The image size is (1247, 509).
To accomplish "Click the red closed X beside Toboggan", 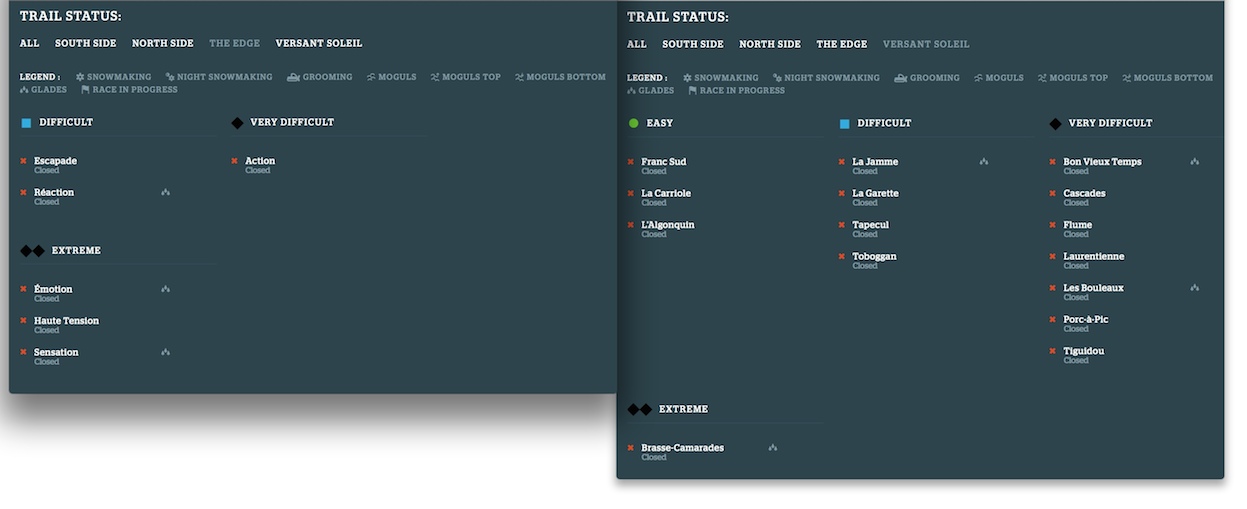I will [x=842, y=257].
